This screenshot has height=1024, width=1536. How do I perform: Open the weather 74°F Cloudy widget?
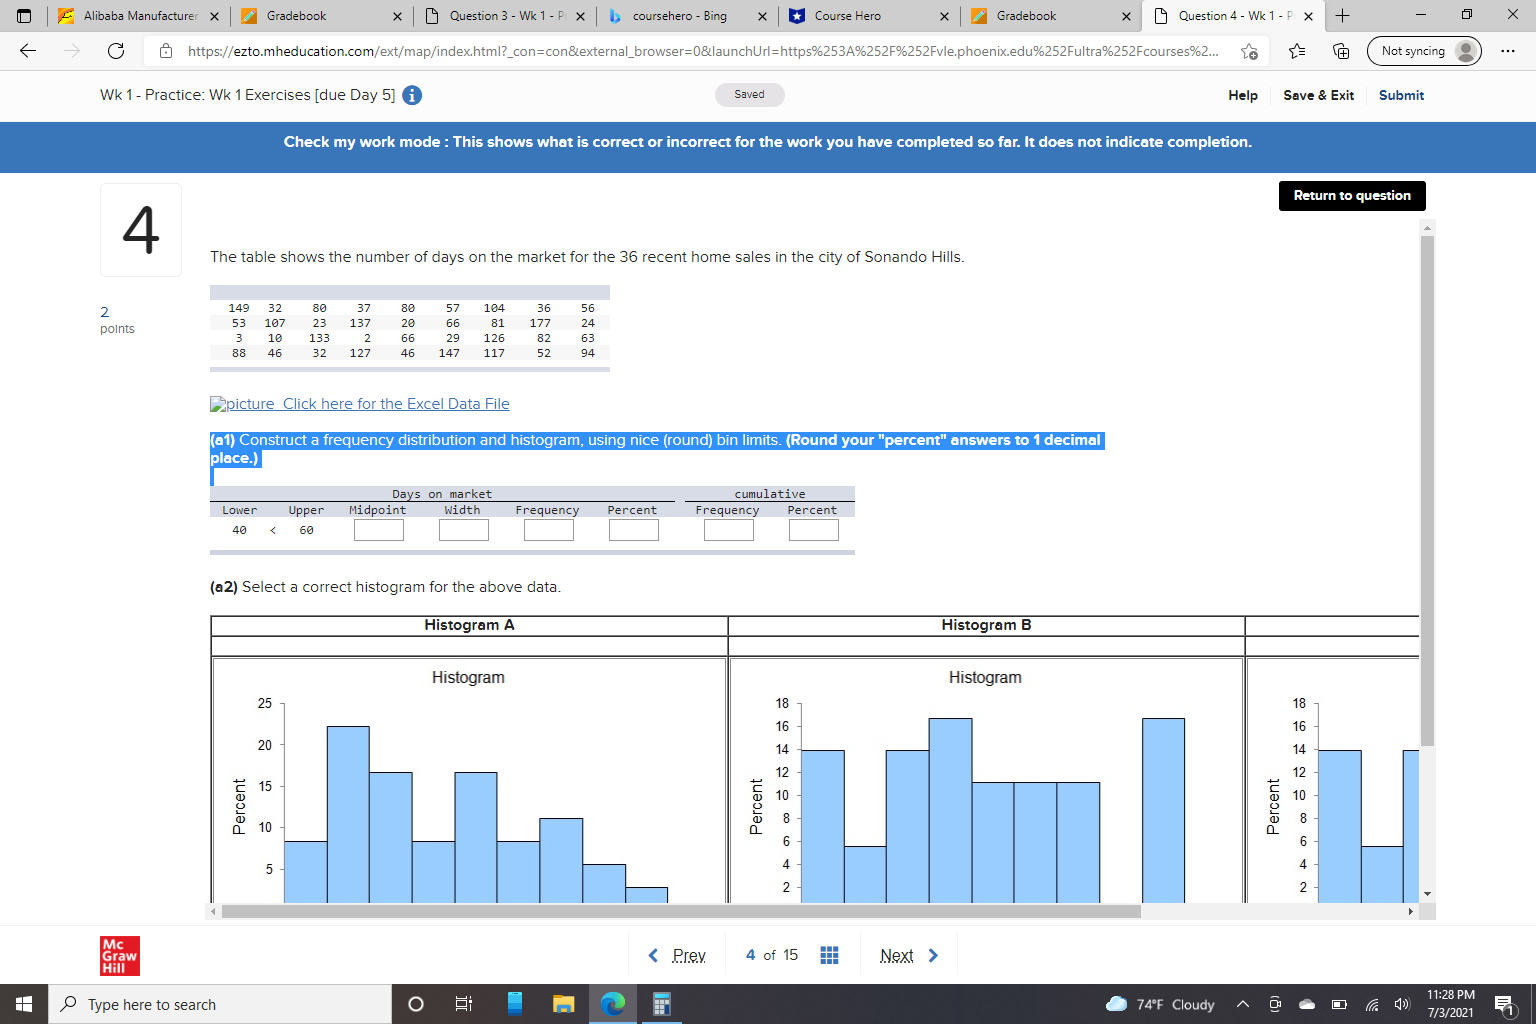tap(1161, 1004)
